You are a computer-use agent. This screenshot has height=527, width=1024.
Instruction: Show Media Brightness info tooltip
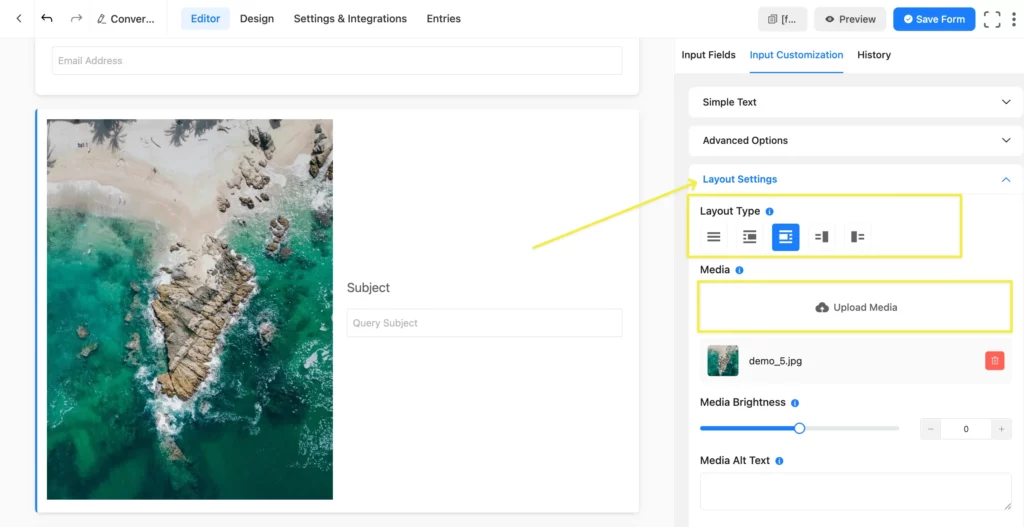tap(795, 403)
